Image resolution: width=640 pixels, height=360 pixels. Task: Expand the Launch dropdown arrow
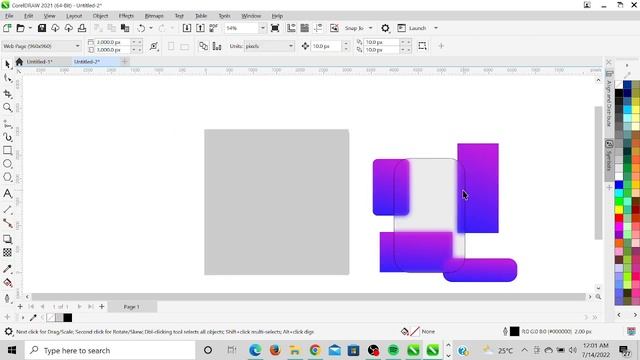pyautogui.click(x=436, y=28)
